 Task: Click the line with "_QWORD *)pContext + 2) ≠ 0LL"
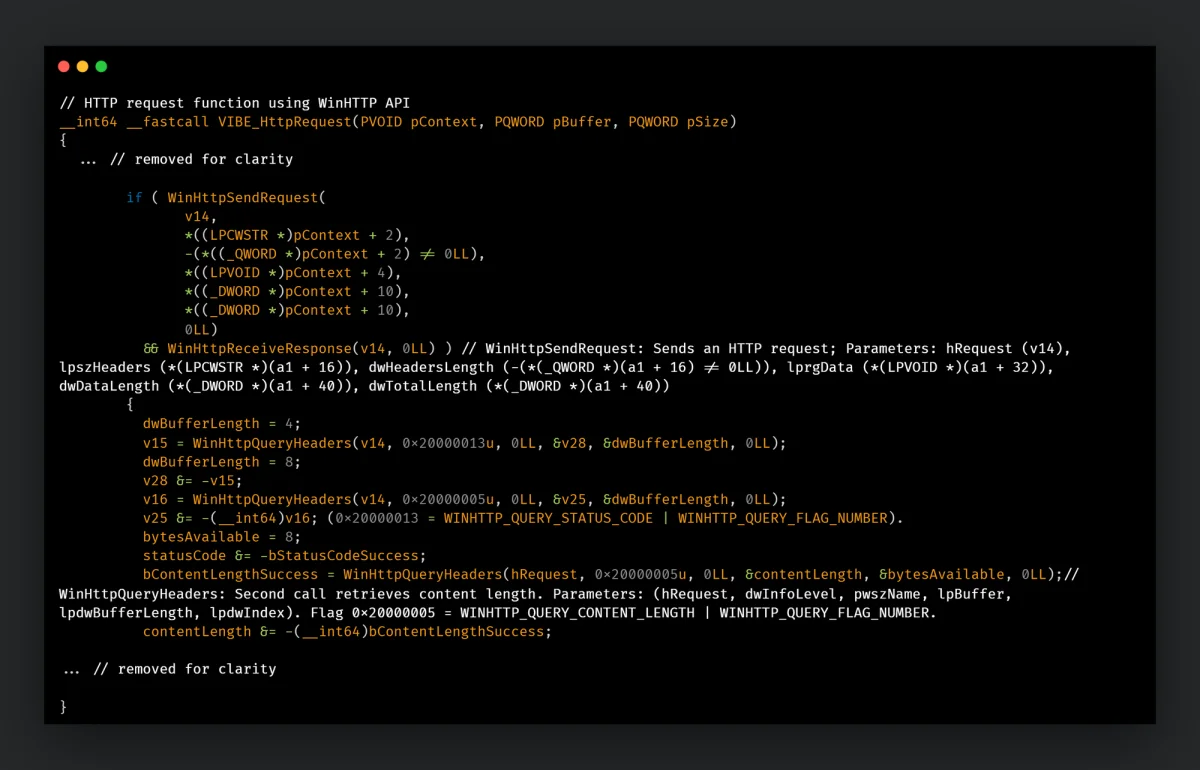335,254
